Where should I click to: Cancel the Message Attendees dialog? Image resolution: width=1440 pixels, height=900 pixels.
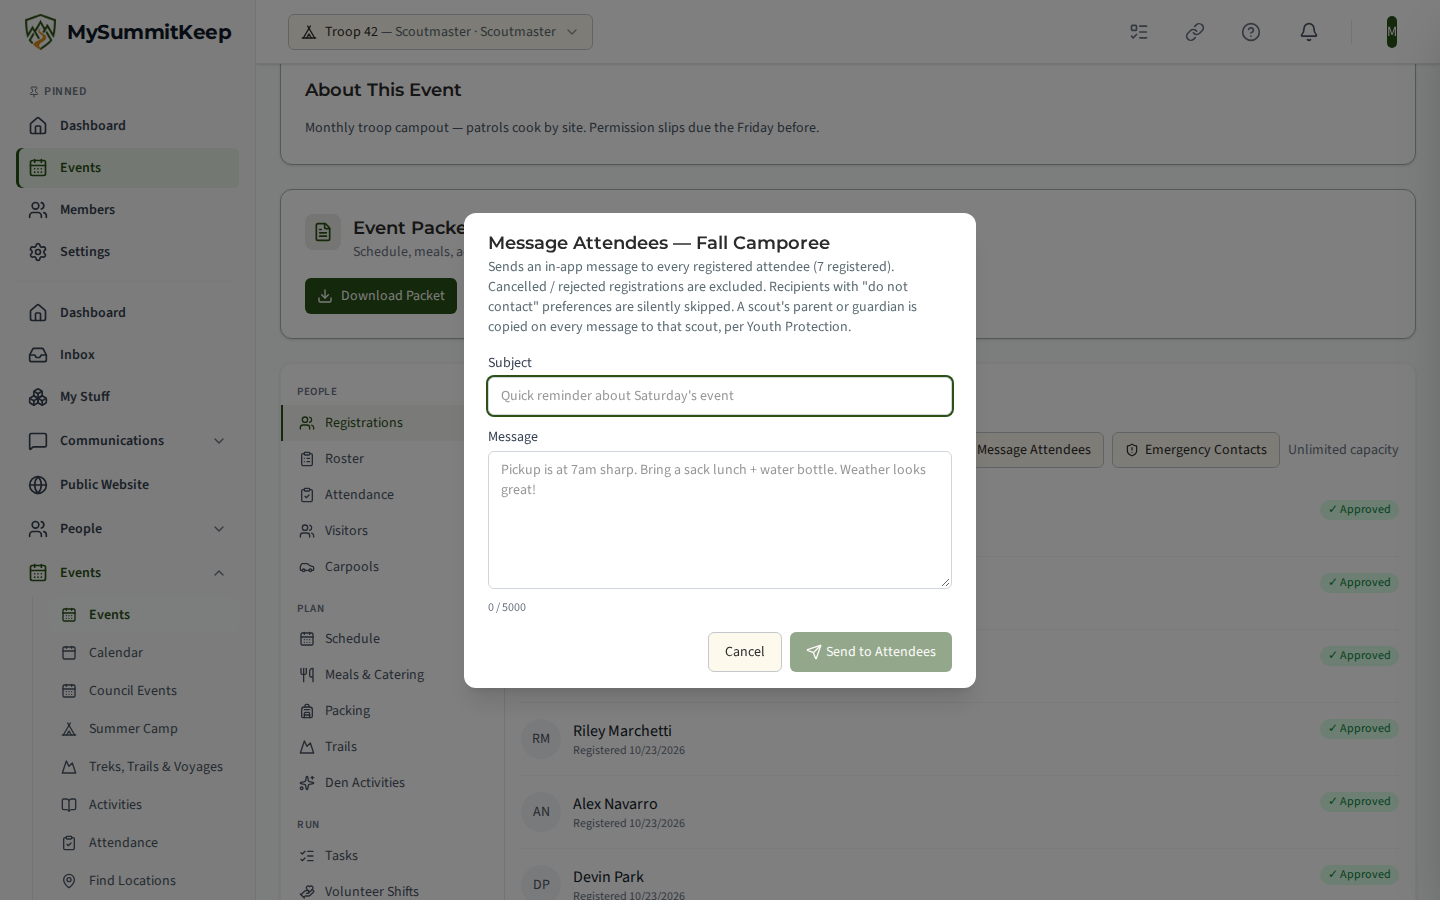(745, 652)
